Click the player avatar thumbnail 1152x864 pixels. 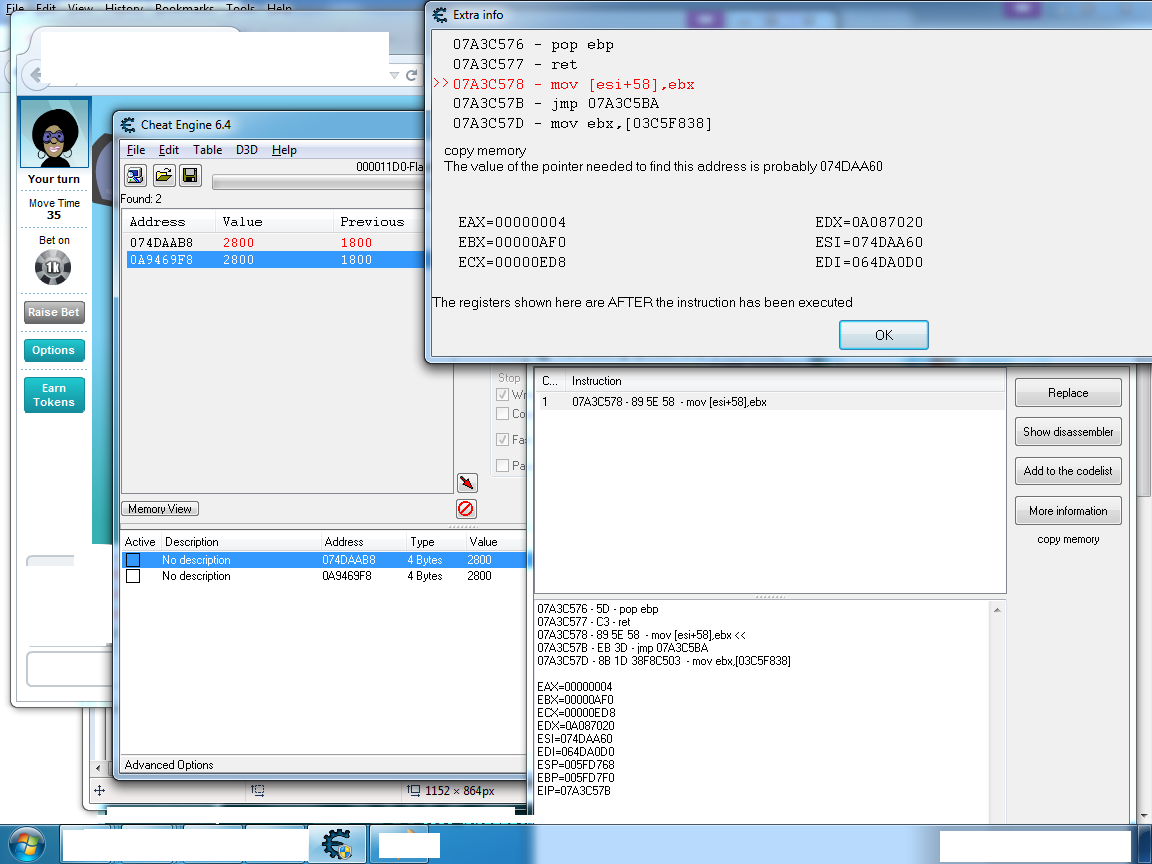(54, 135)
